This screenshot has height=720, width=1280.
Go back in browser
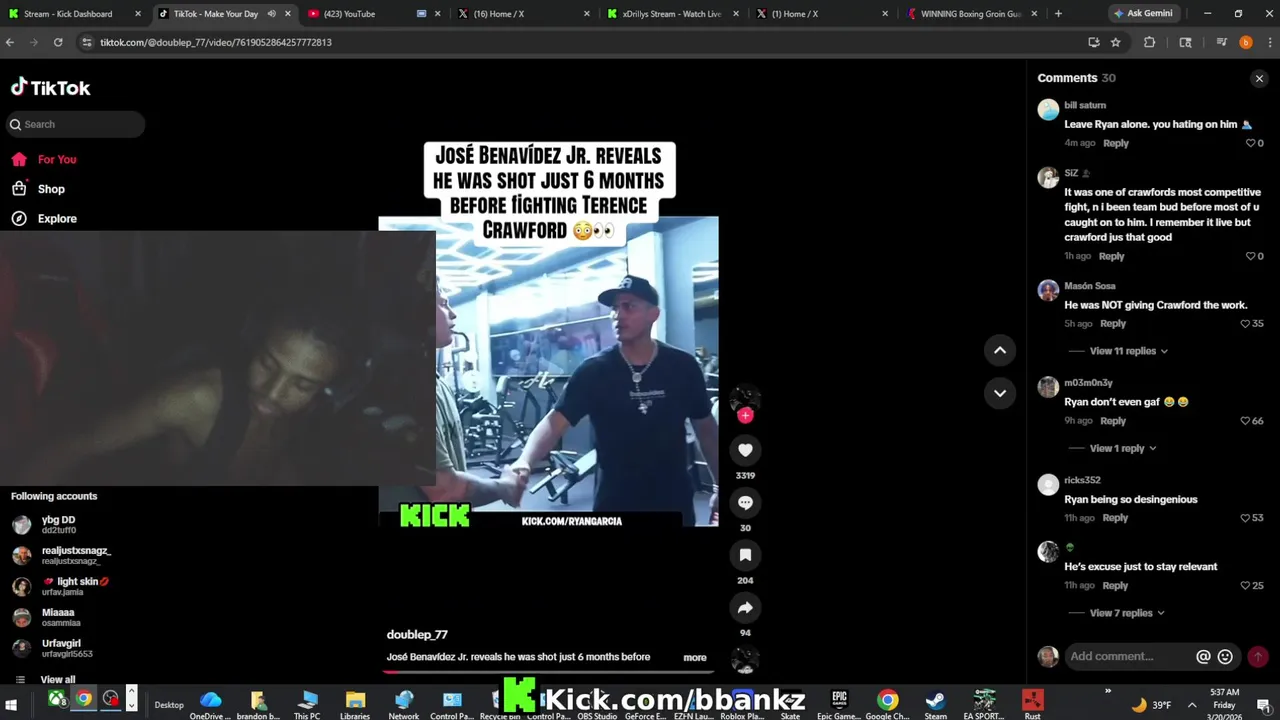(10, 42)
